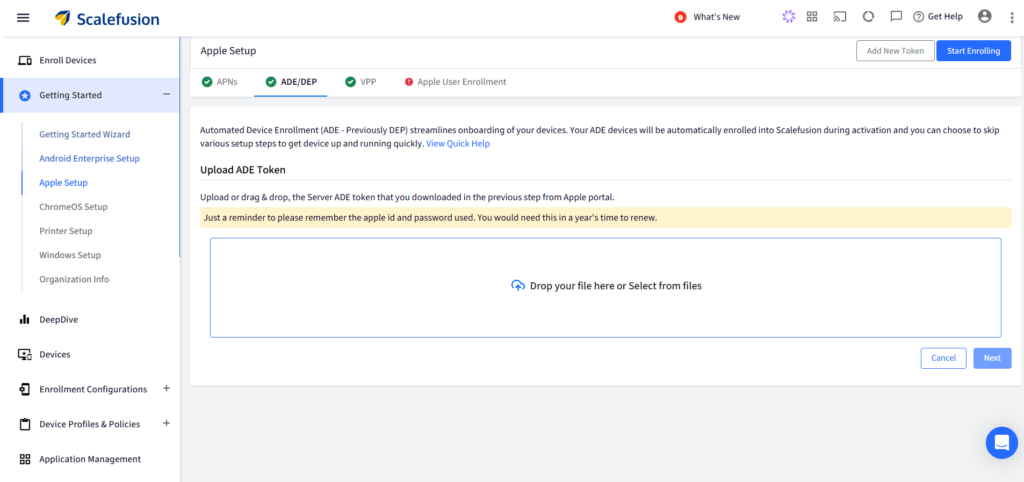This screenshot has height=482, width=1024.
Task: Click the Application Management grid icon
Action: click(25, 459)
